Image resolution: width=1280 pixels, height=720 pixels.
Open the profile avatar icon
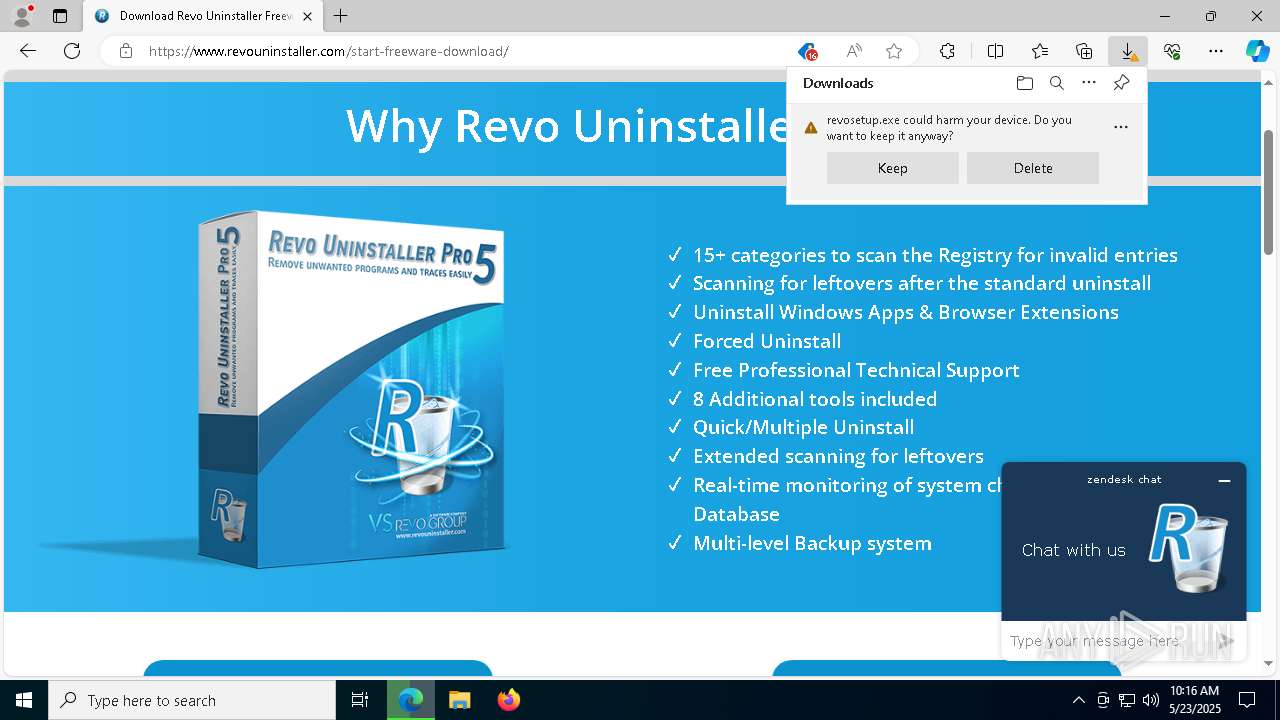coord(22,16)
